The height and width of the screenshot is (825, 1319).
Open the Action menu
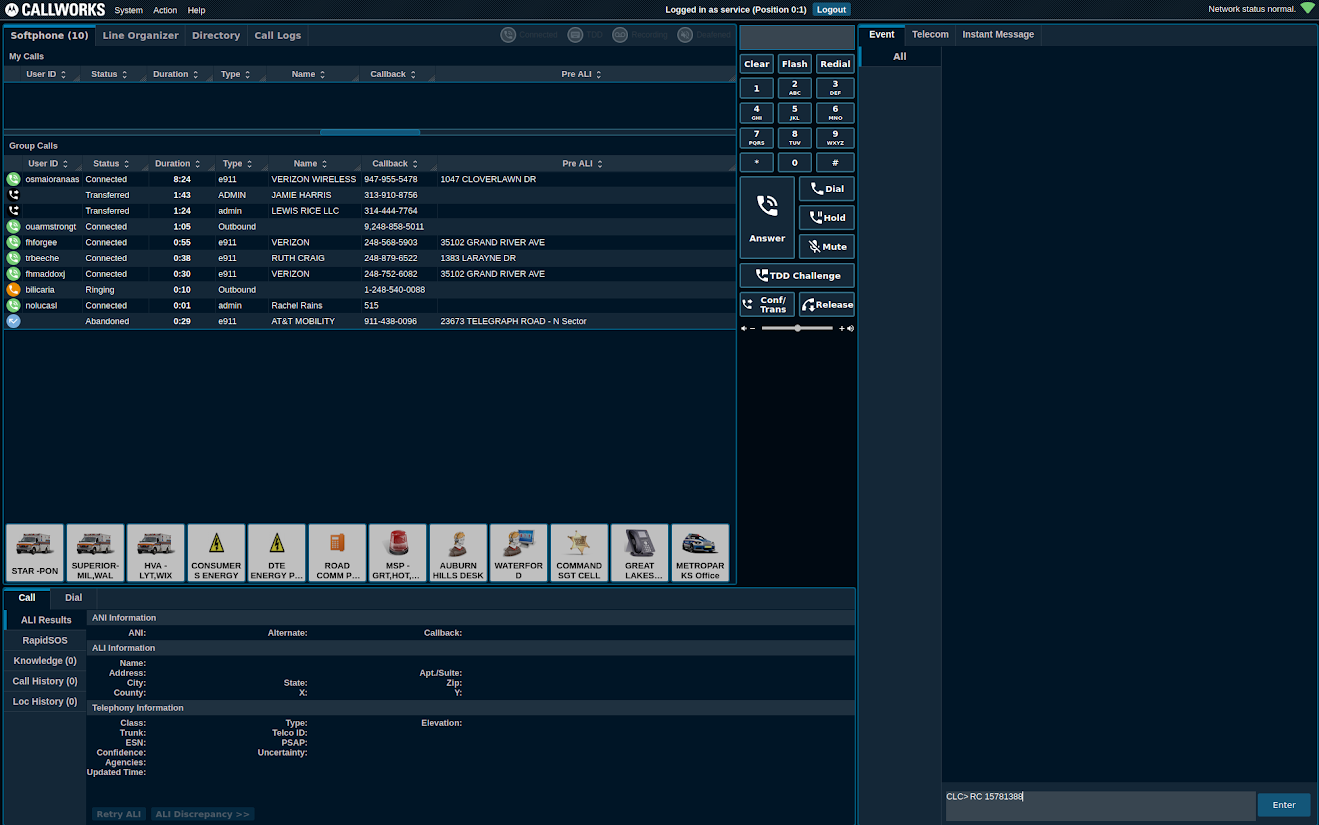165,10
